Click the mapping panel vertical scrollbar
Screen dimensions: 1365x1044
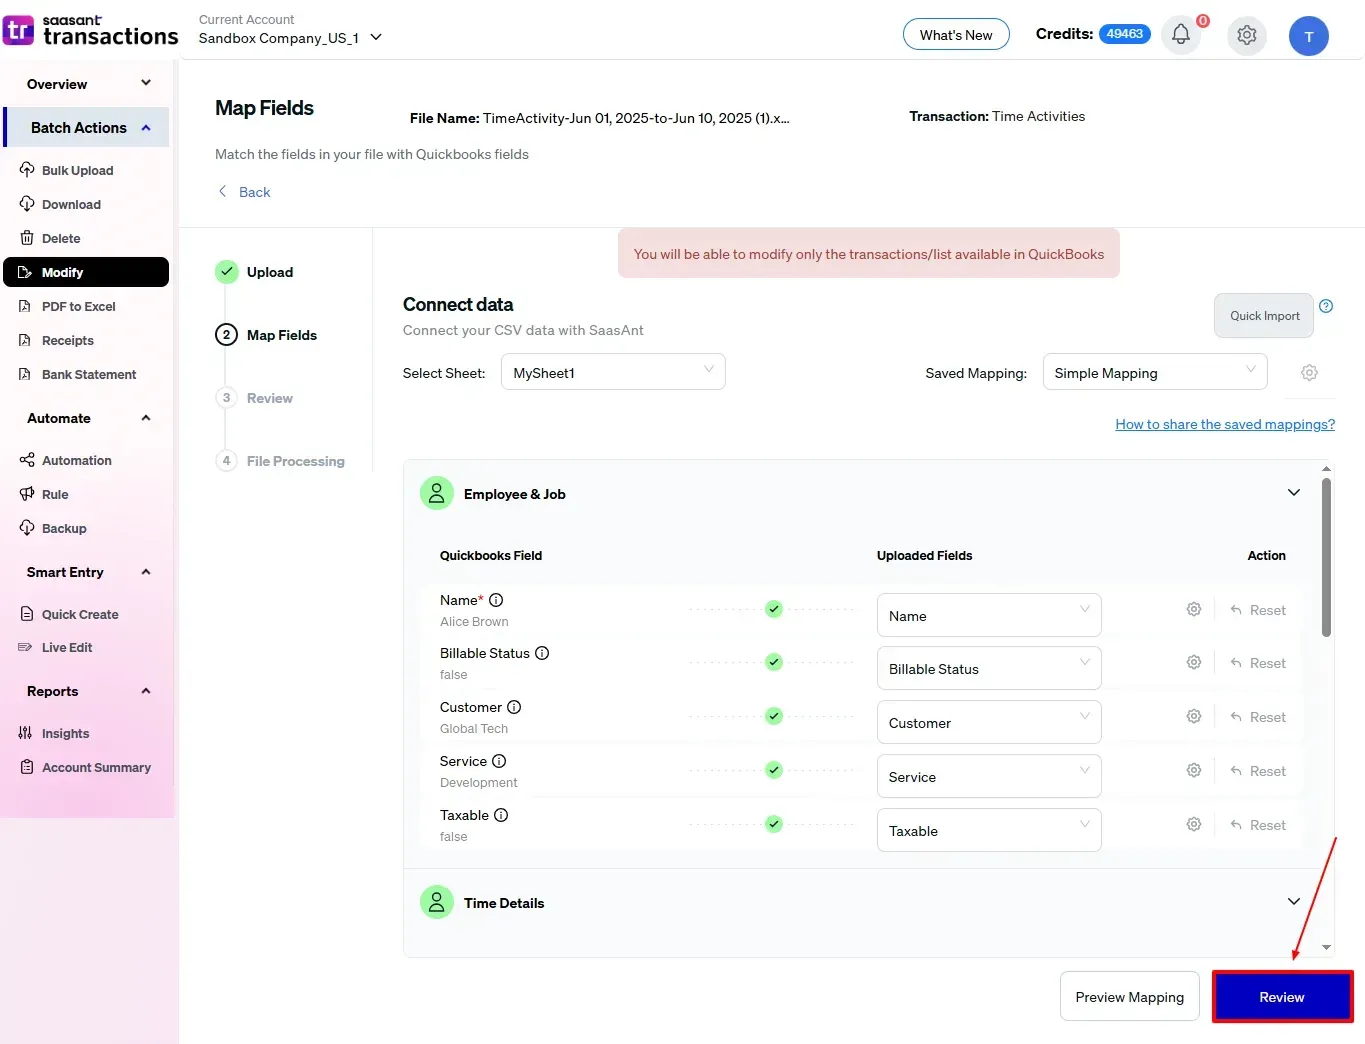click(1326, 558)
